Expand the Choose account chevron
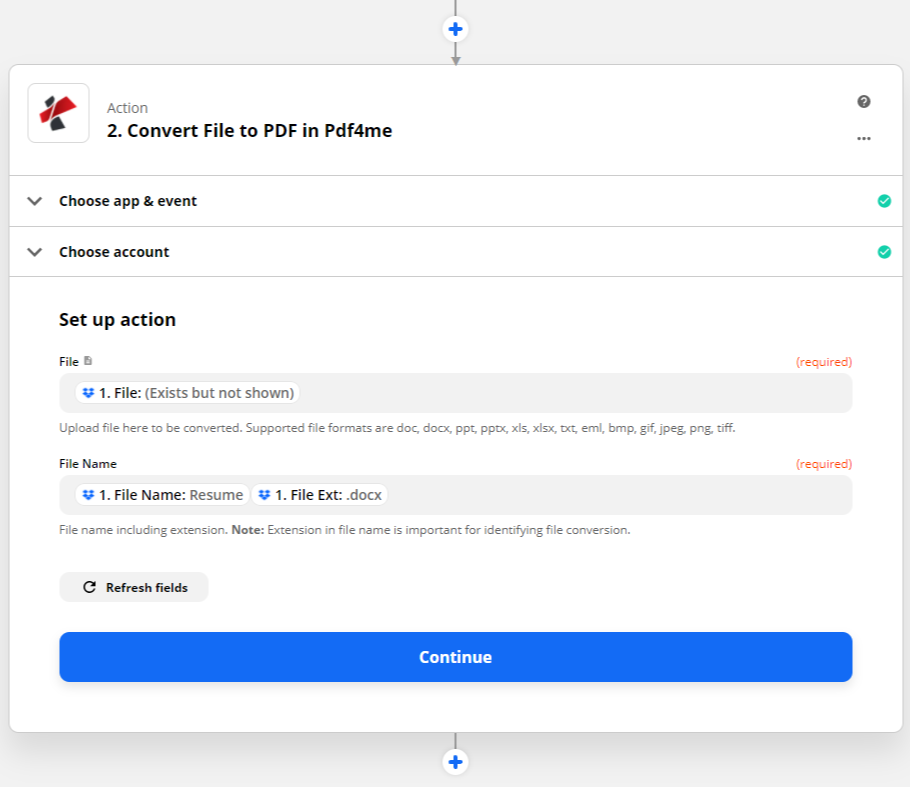The width and height of the screenshot is (910, 787). tap(35, 252)
